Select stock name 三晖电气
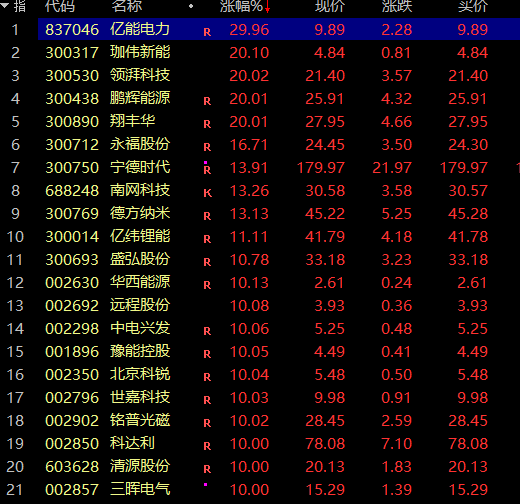Screen dimensions: 520x504 tap(140, 489)
